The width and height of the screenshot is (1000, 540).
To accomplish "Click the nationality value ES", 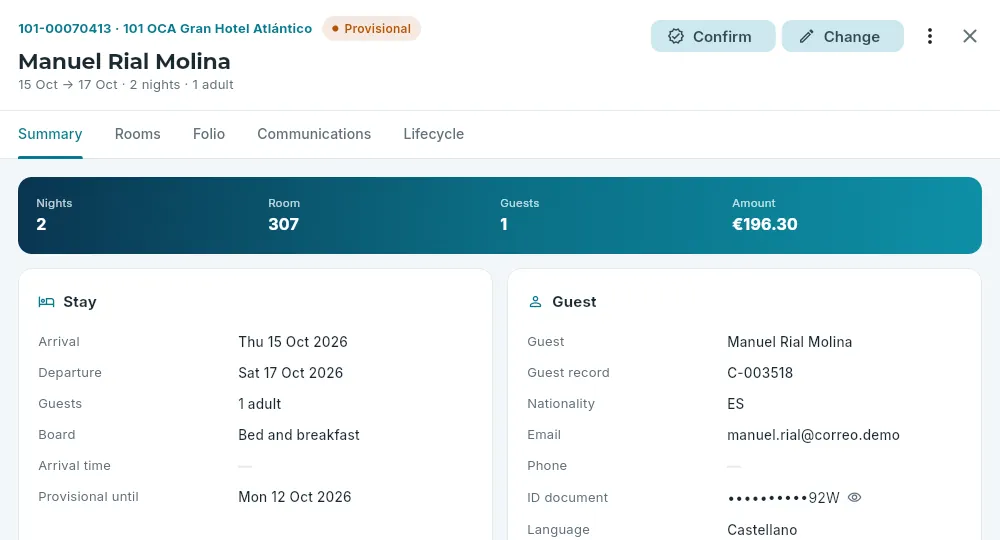I will pyautogui.click(x=735, y=404).
